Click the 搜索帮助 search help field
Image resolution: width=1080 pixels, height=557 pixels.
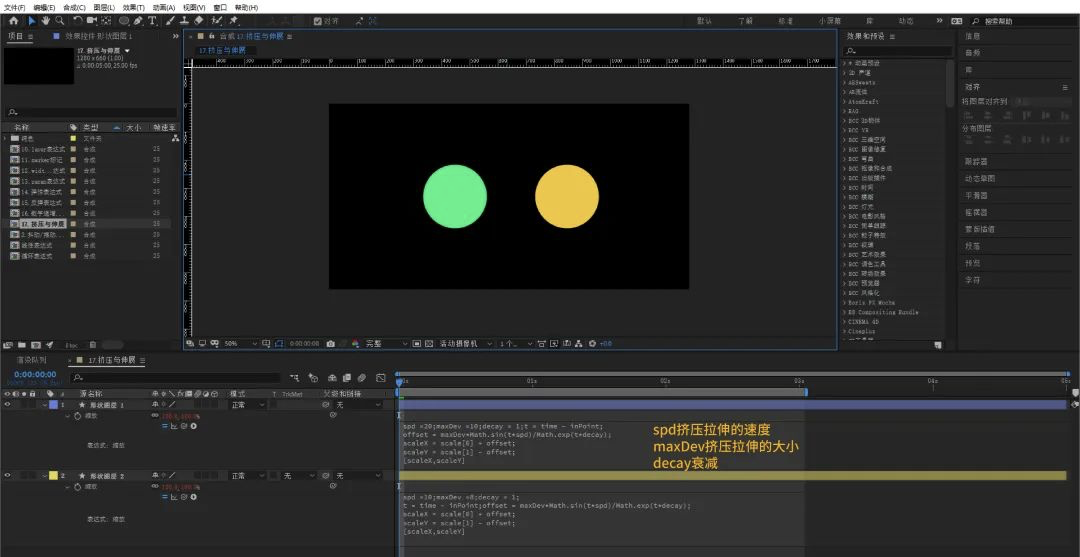pos(1021,21)
